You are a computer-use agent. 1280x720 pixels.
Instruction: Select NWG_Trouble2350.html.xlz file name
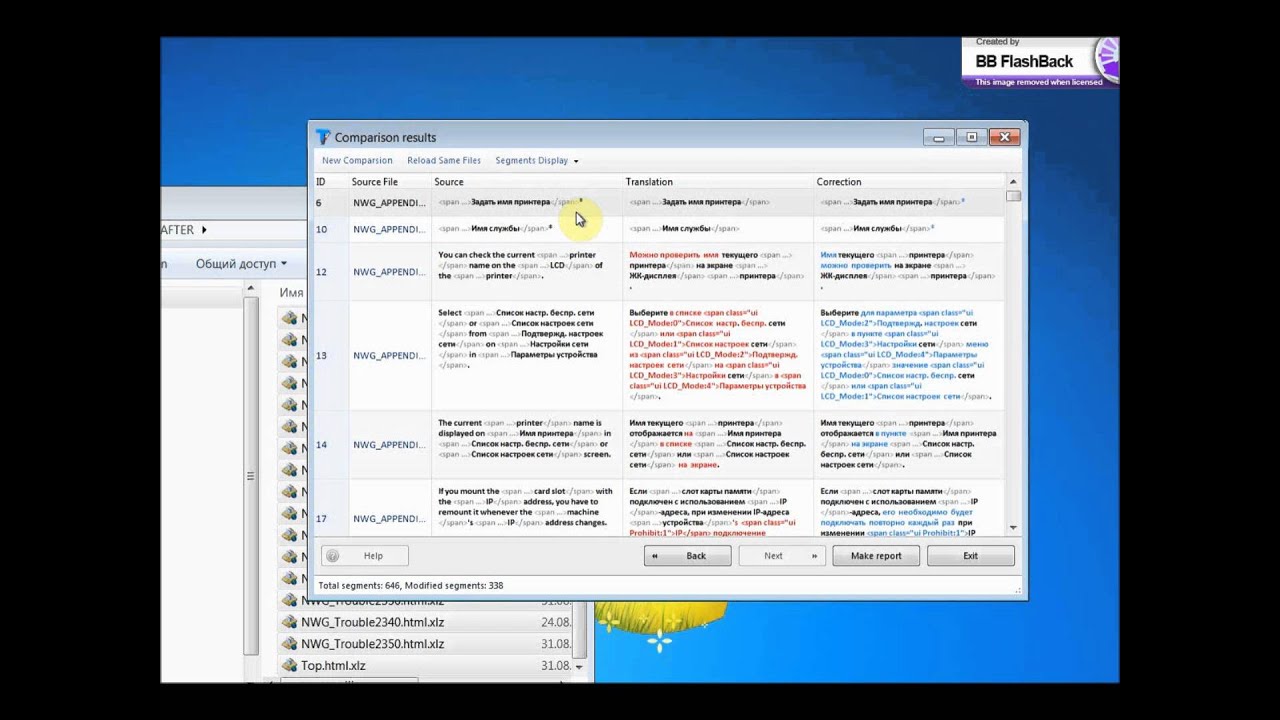tap(372, 644)
